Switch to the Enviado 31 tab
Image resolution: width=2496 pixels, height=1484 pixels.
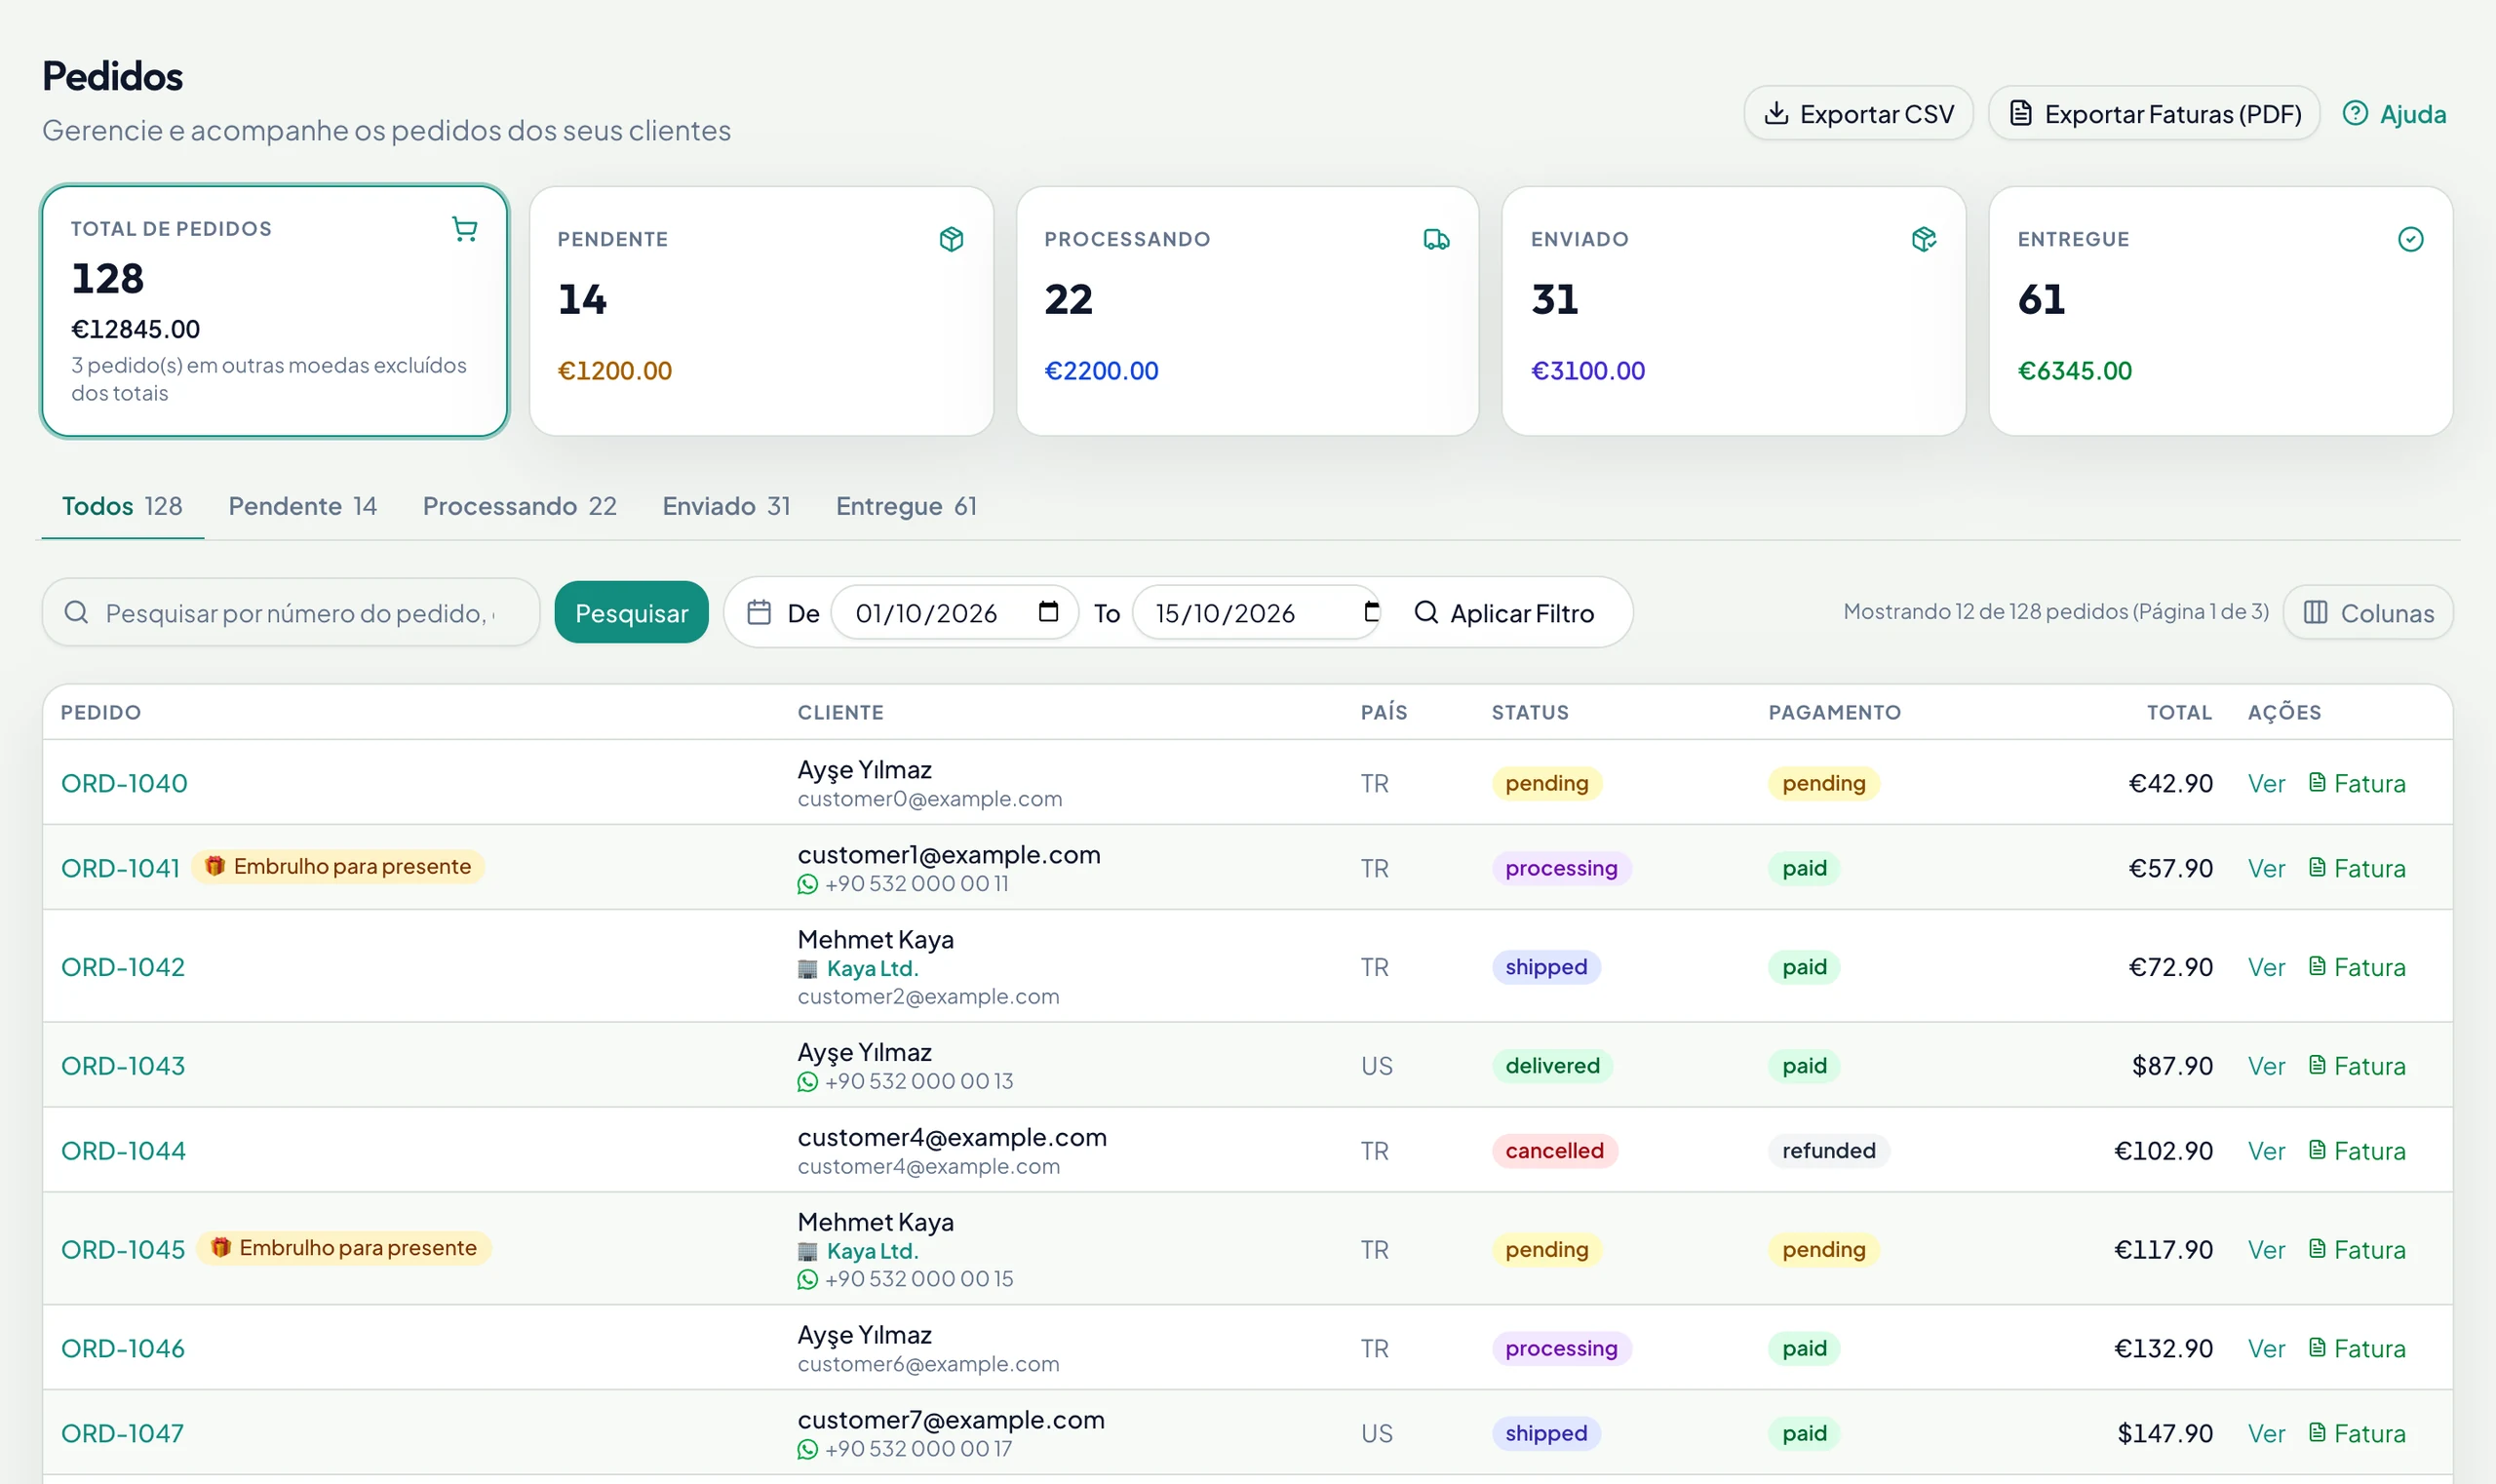pos(726,506)
